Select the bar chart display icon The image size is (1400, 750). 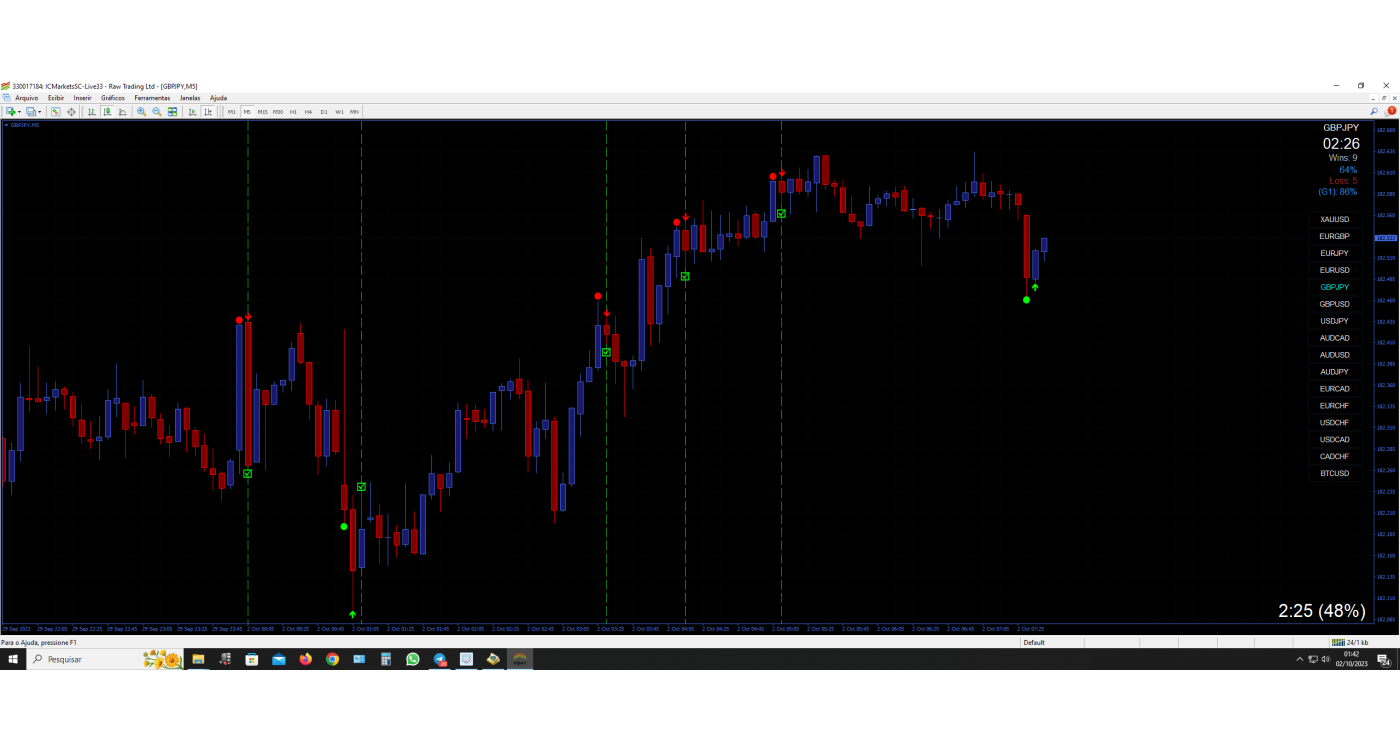[x=91, y=112]
